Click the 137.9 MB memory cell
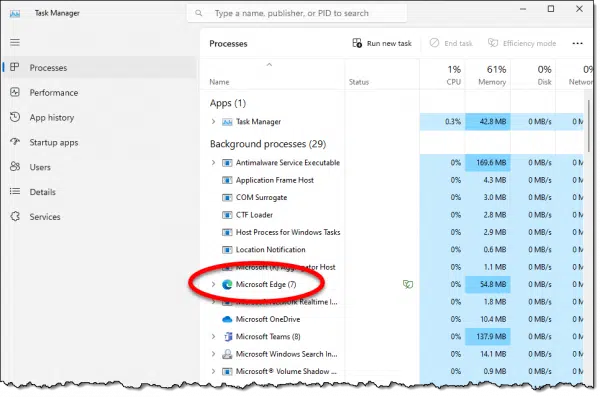Viewport: 600px width, 397px height. 488,336
